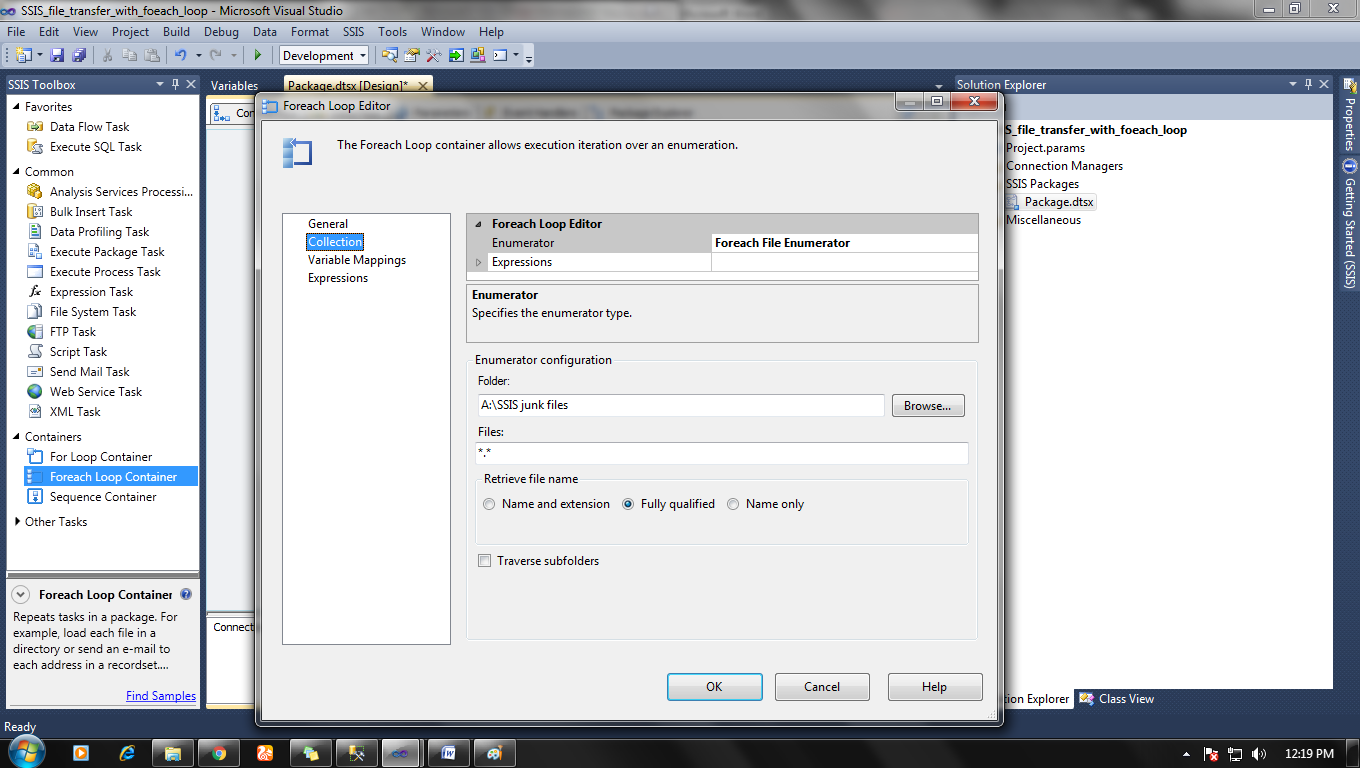Expand the Expressions property row

[478, 262]
